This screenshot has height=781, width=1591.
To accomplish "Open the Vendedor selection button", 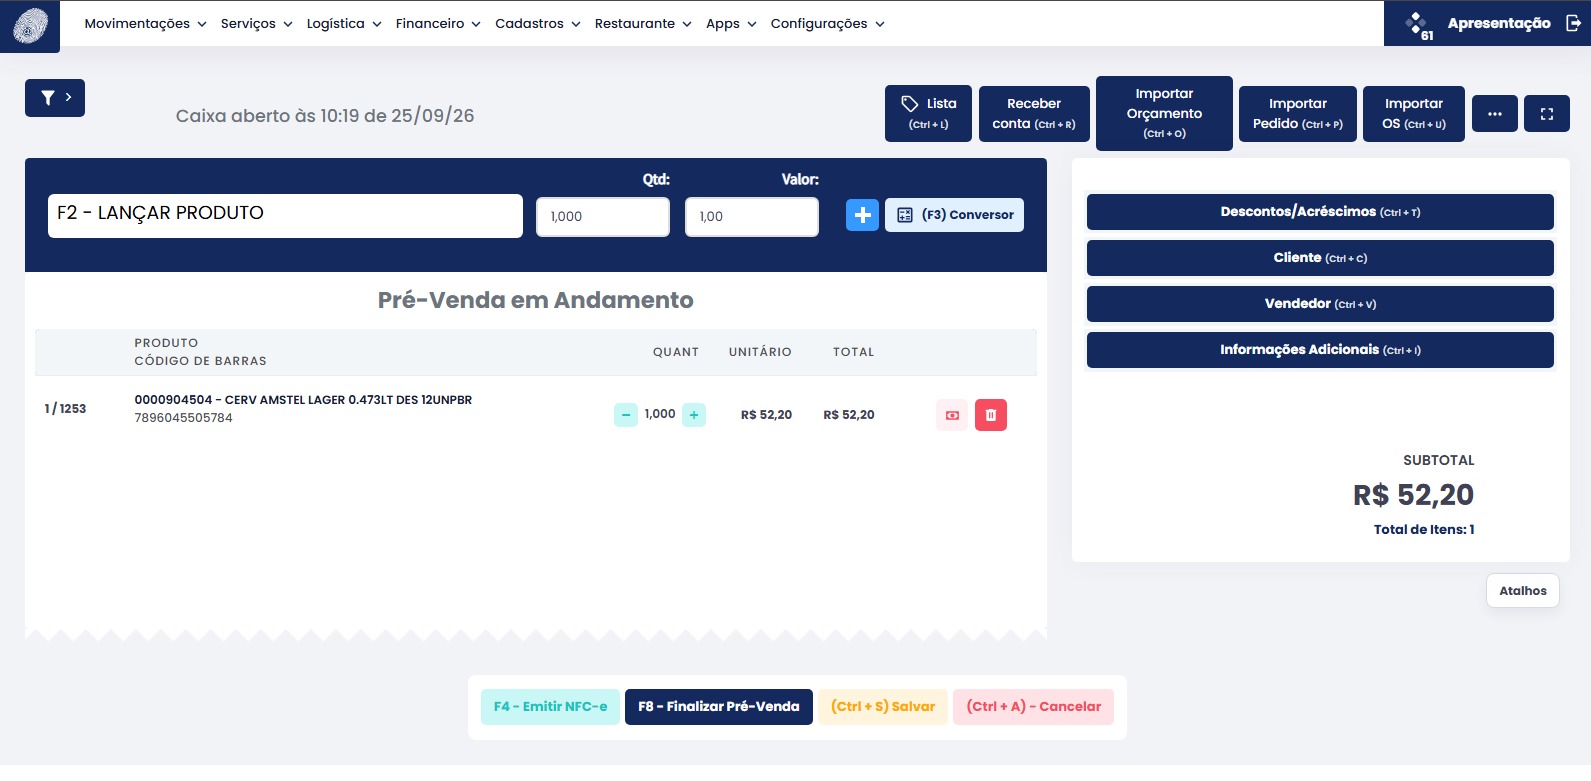I will 1320,304.
